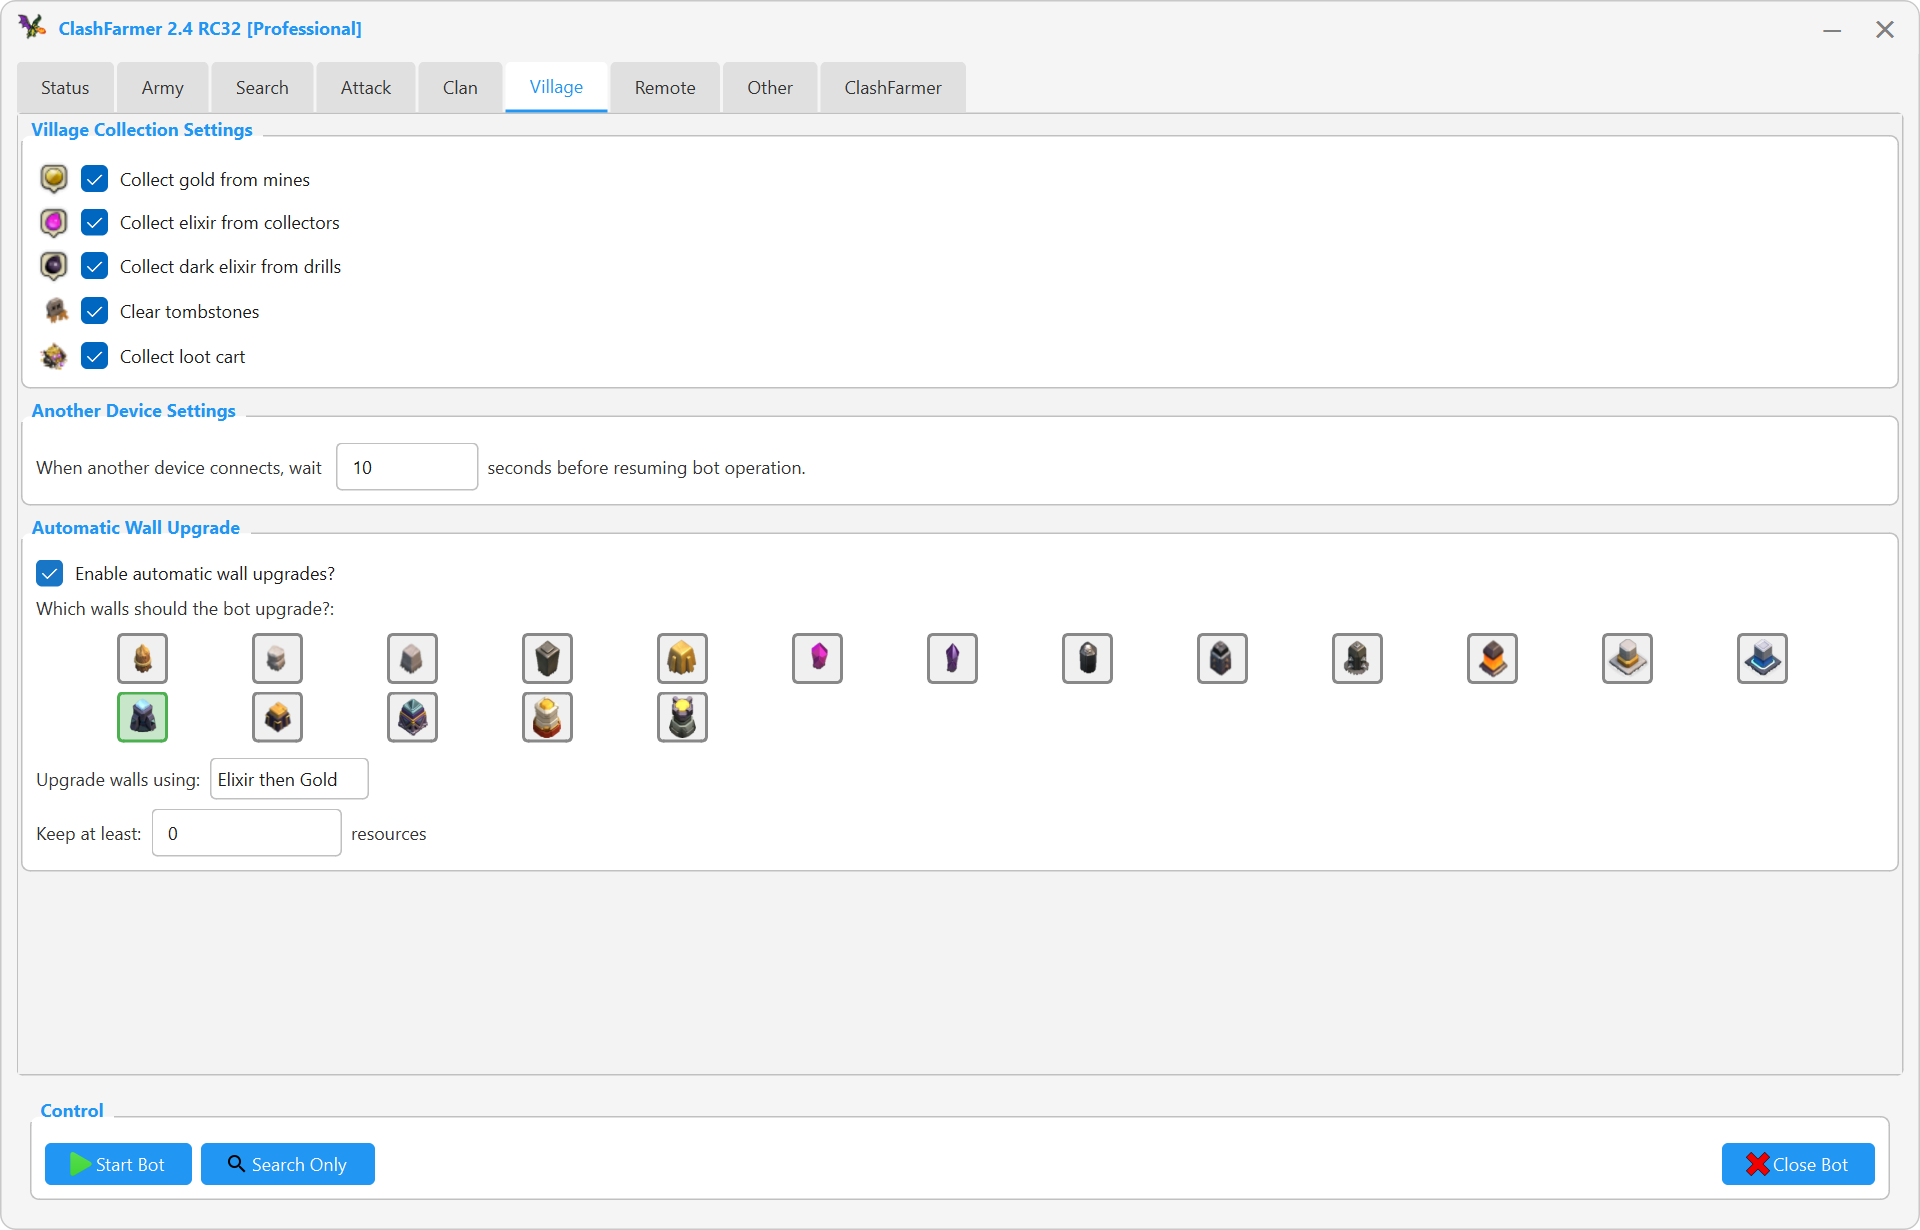Click the Start Bot button
The height and width of the screenshot is (1230, 1920).
tap(118, 1164)
